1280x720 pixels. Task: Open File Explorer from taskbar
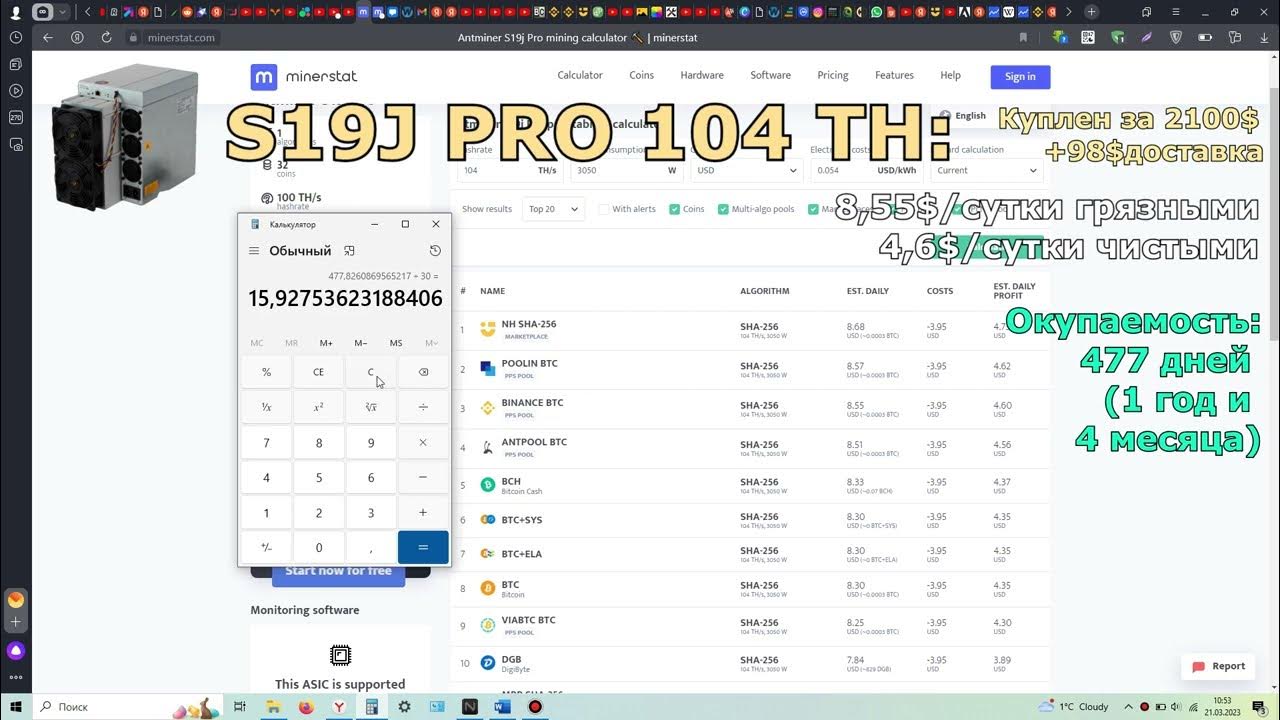(x=273, y=706)
